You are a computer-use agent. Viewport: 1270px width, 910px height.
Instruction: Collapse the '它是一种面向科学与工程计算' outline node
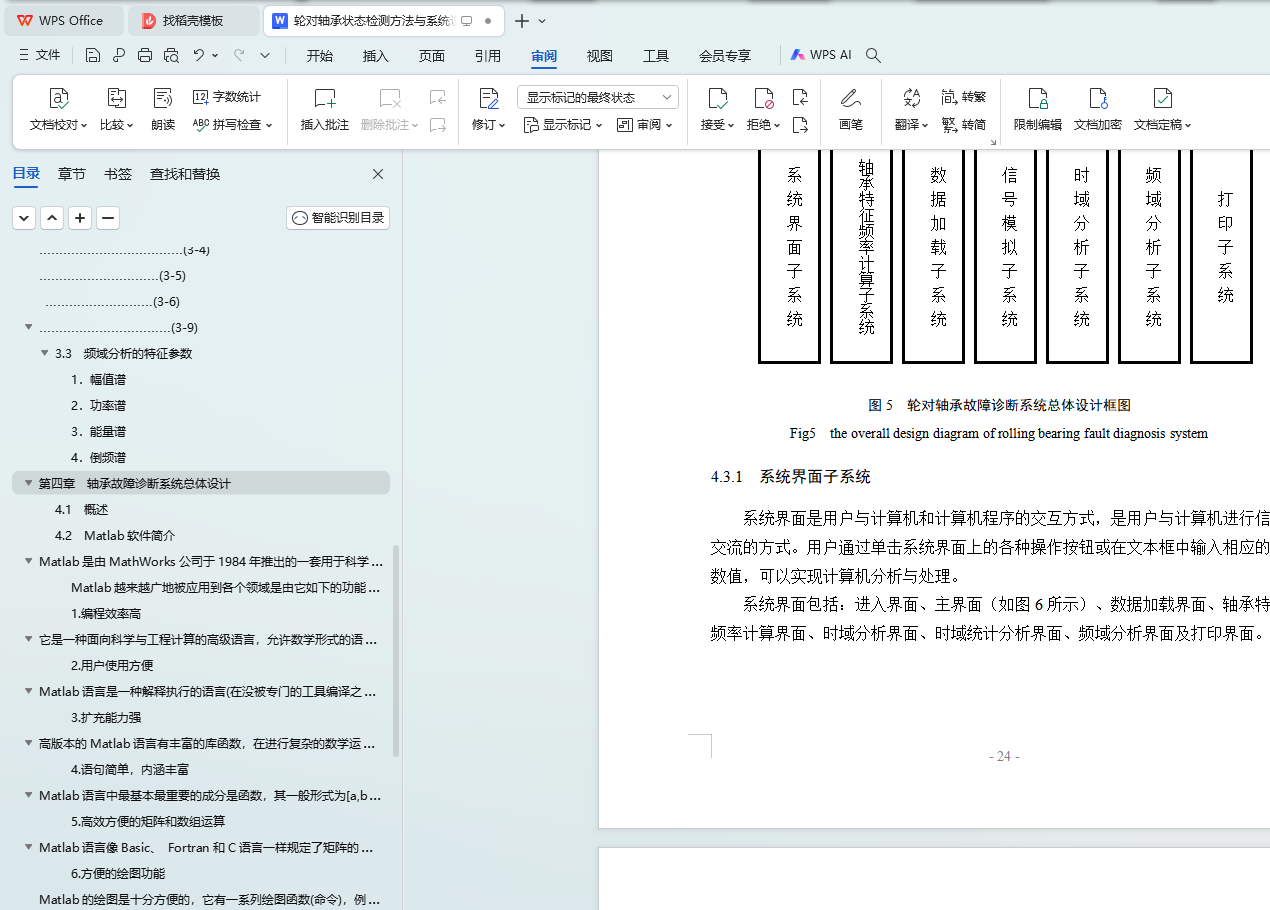point(28,639)
